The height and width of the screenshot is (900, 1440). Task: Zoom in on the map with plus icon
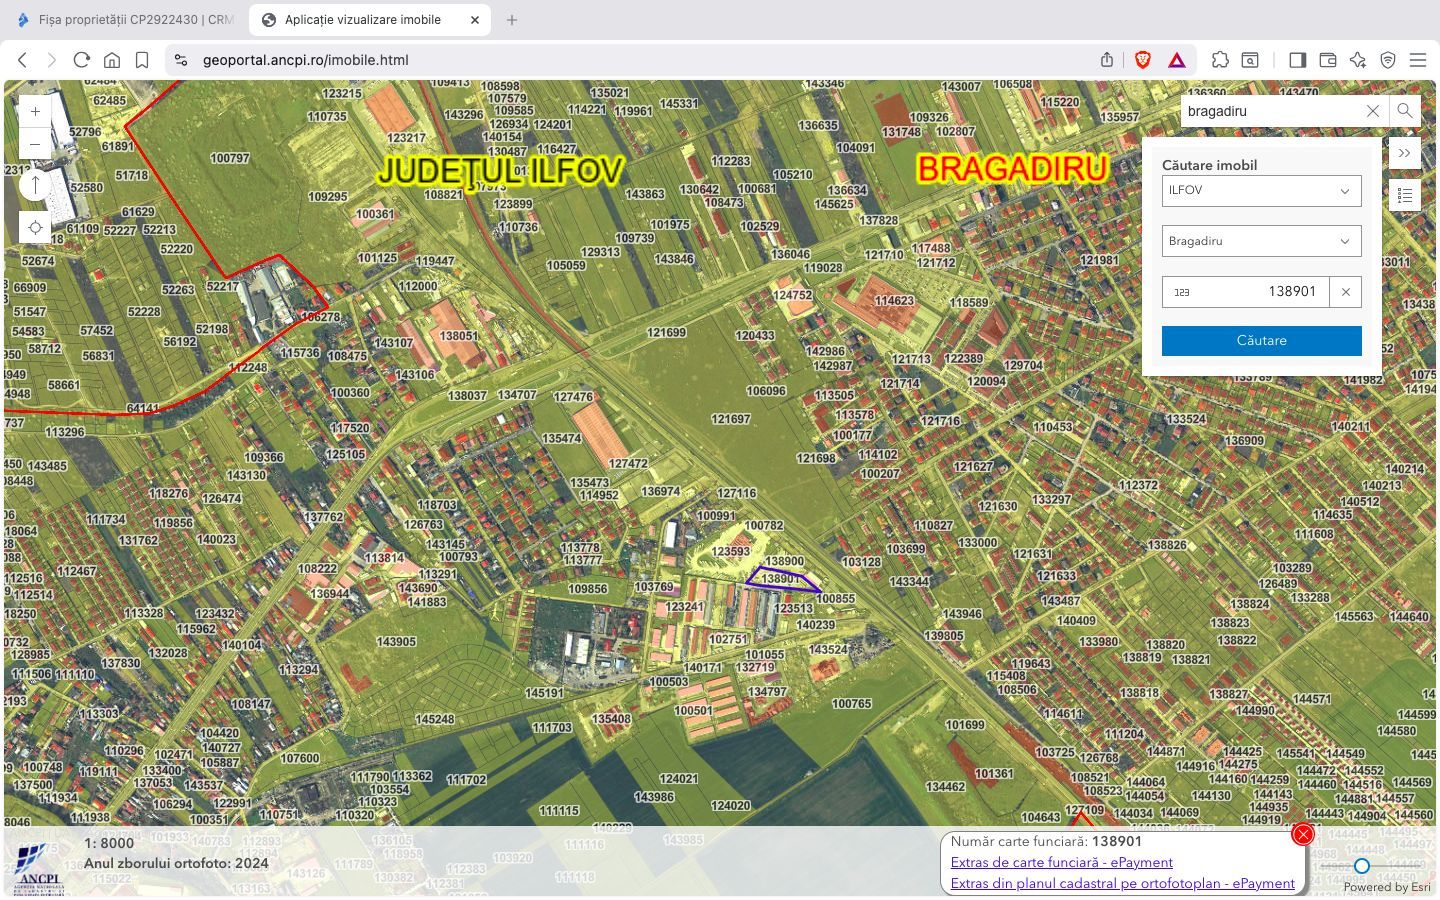(35, 110)
